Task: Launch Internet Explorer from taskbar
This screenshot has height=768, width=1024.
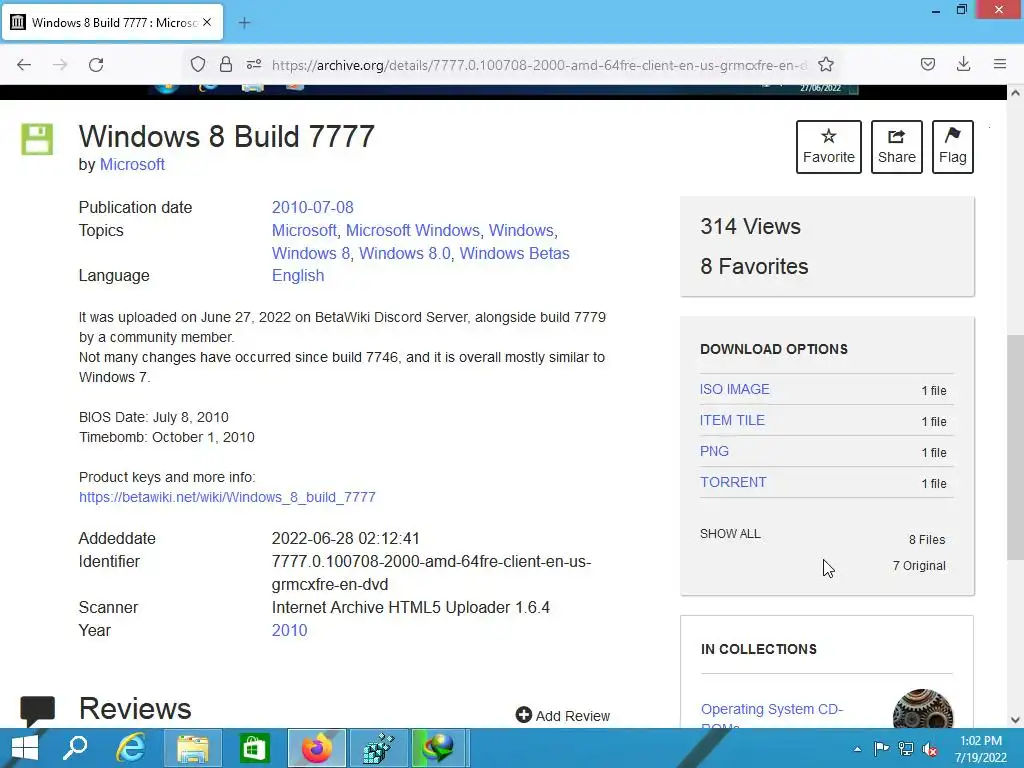Action: [131, 748]
